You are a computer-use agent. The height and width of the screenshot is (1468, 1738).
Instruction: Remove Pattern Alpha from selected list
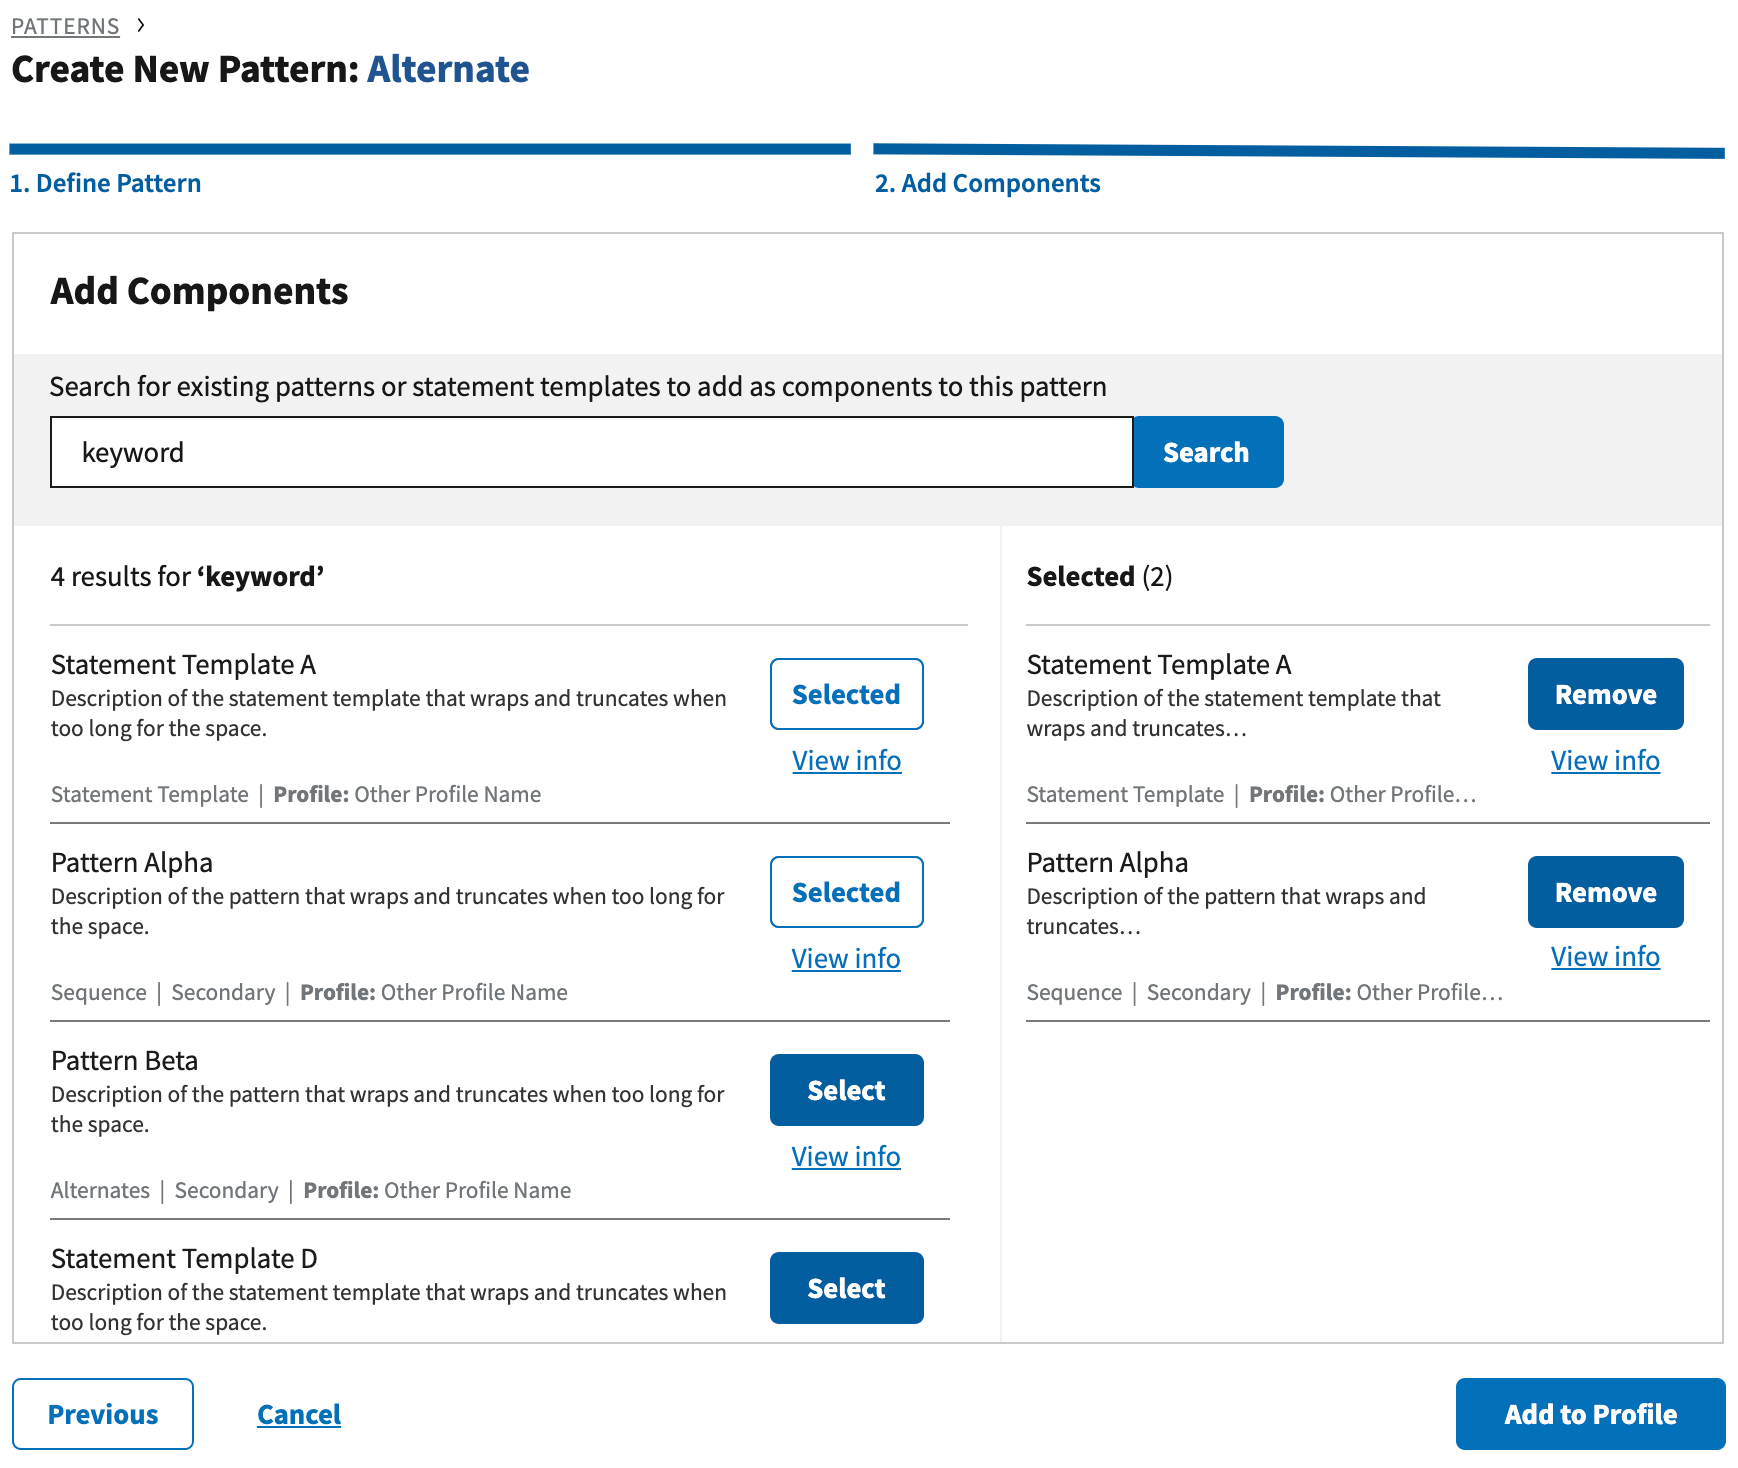1605,892
